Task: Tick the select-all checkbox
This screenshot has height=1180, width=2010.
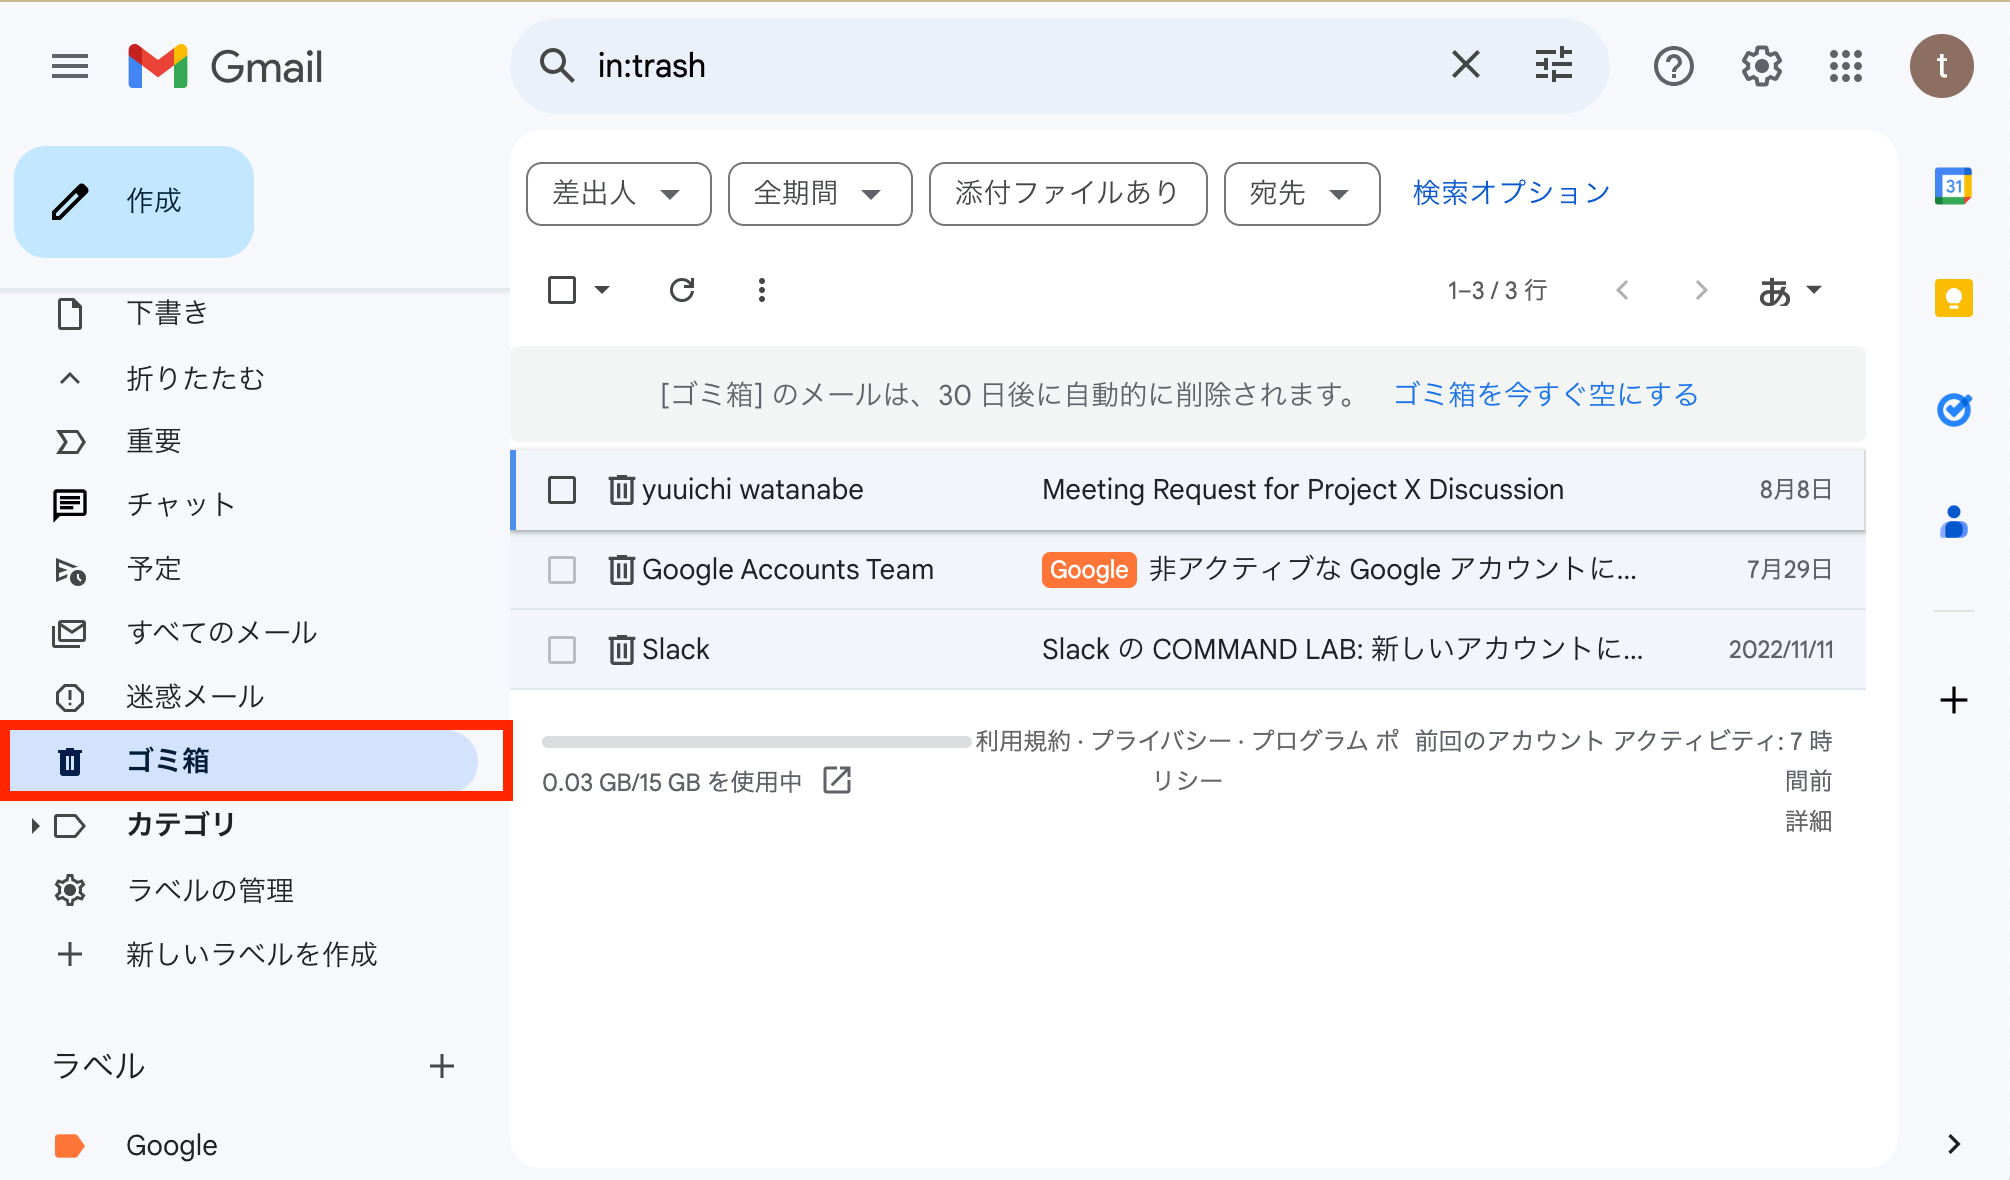Action: [x=562, y=290]
